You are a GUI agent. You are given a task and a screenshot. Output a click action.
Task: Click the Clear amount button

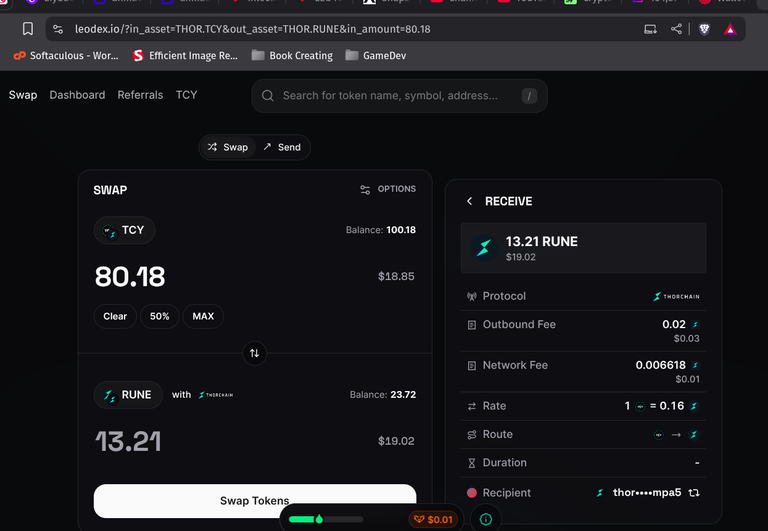point(115,316)
